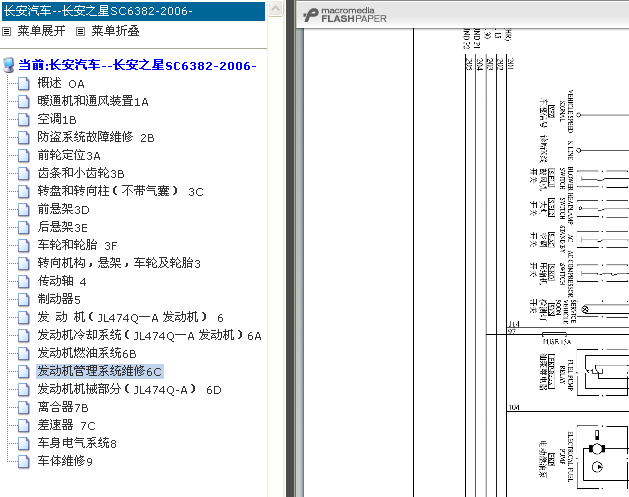Click the title bar 长安汽车--长安之星SC6382-2006-
This screenshot has width=629, height=497.
(x=133, y=11)
